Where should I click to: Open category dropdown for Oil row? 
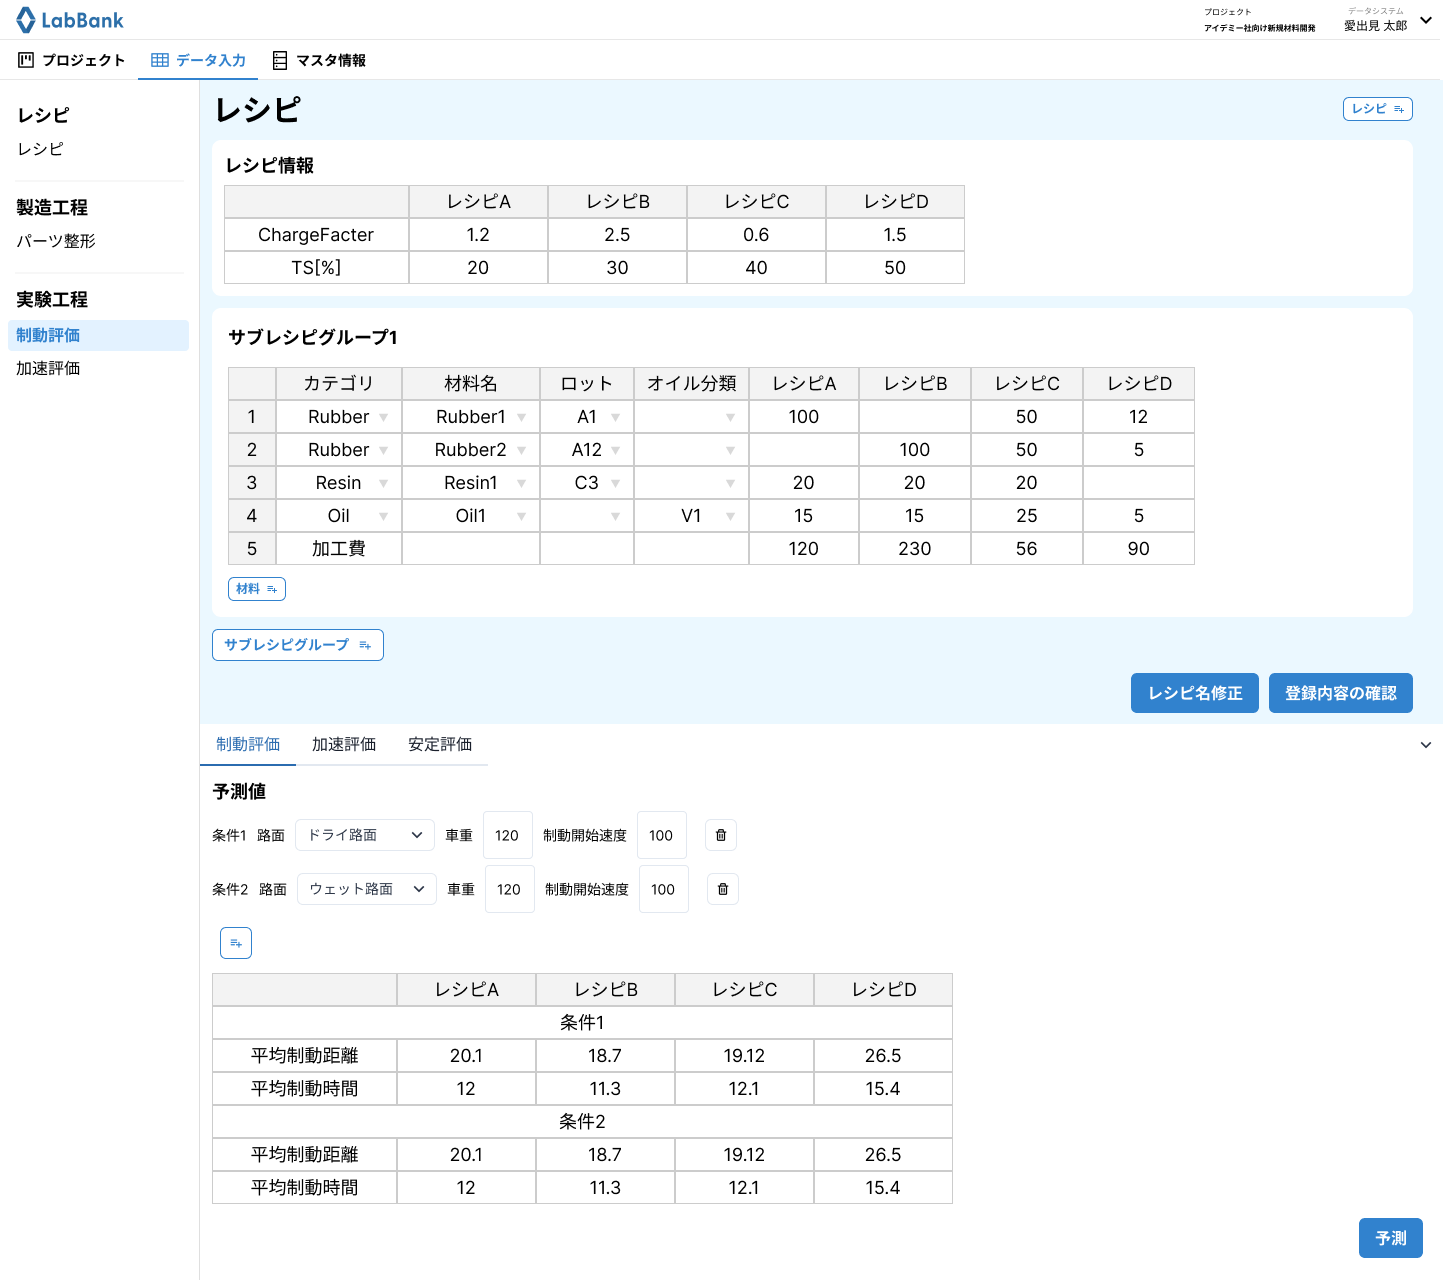383,516
